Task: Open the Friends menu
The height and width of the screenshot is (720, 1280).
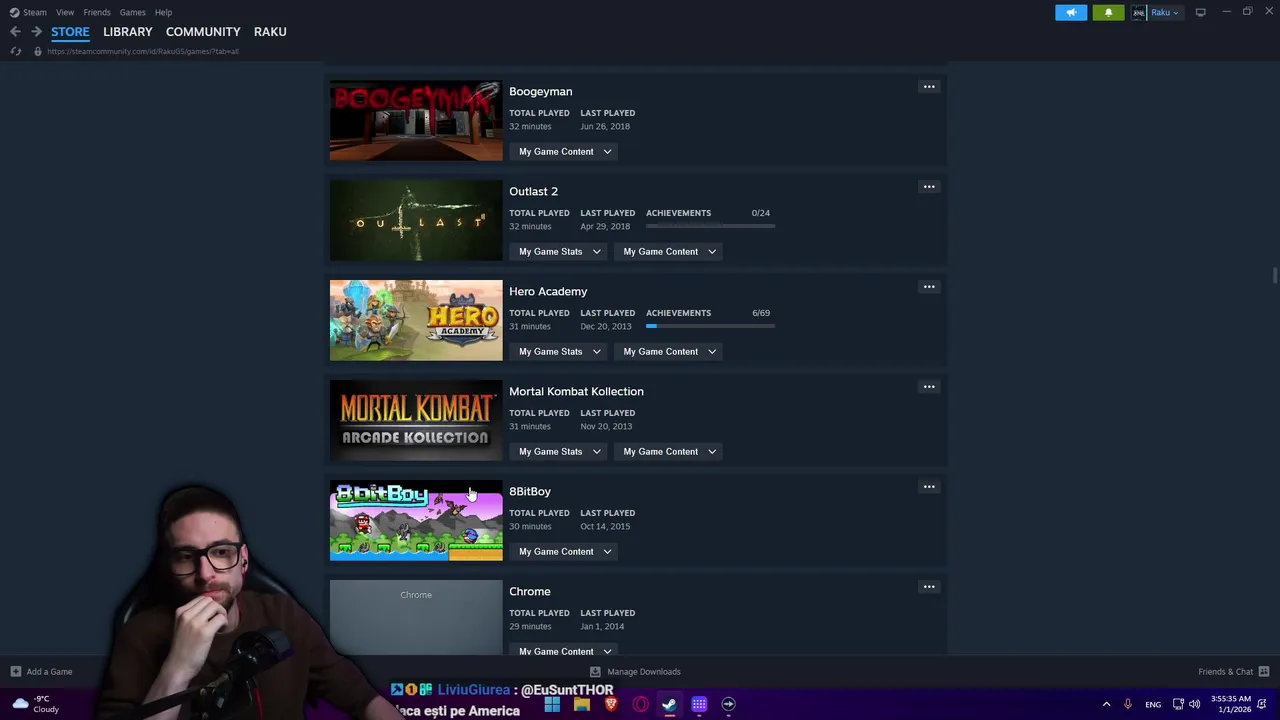Action: coord(97,12)
